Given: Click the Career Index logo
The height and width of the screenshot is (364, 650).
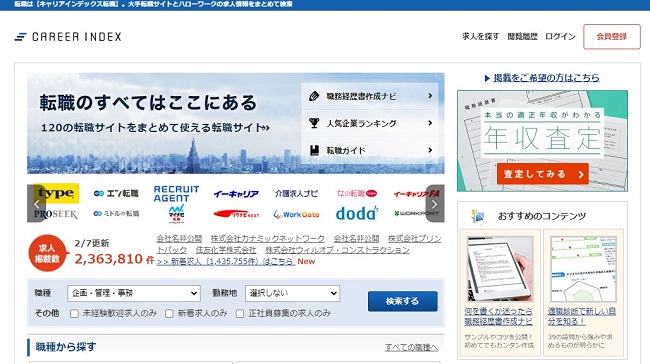Looking at the screenshot, I should tap(68, 36).
